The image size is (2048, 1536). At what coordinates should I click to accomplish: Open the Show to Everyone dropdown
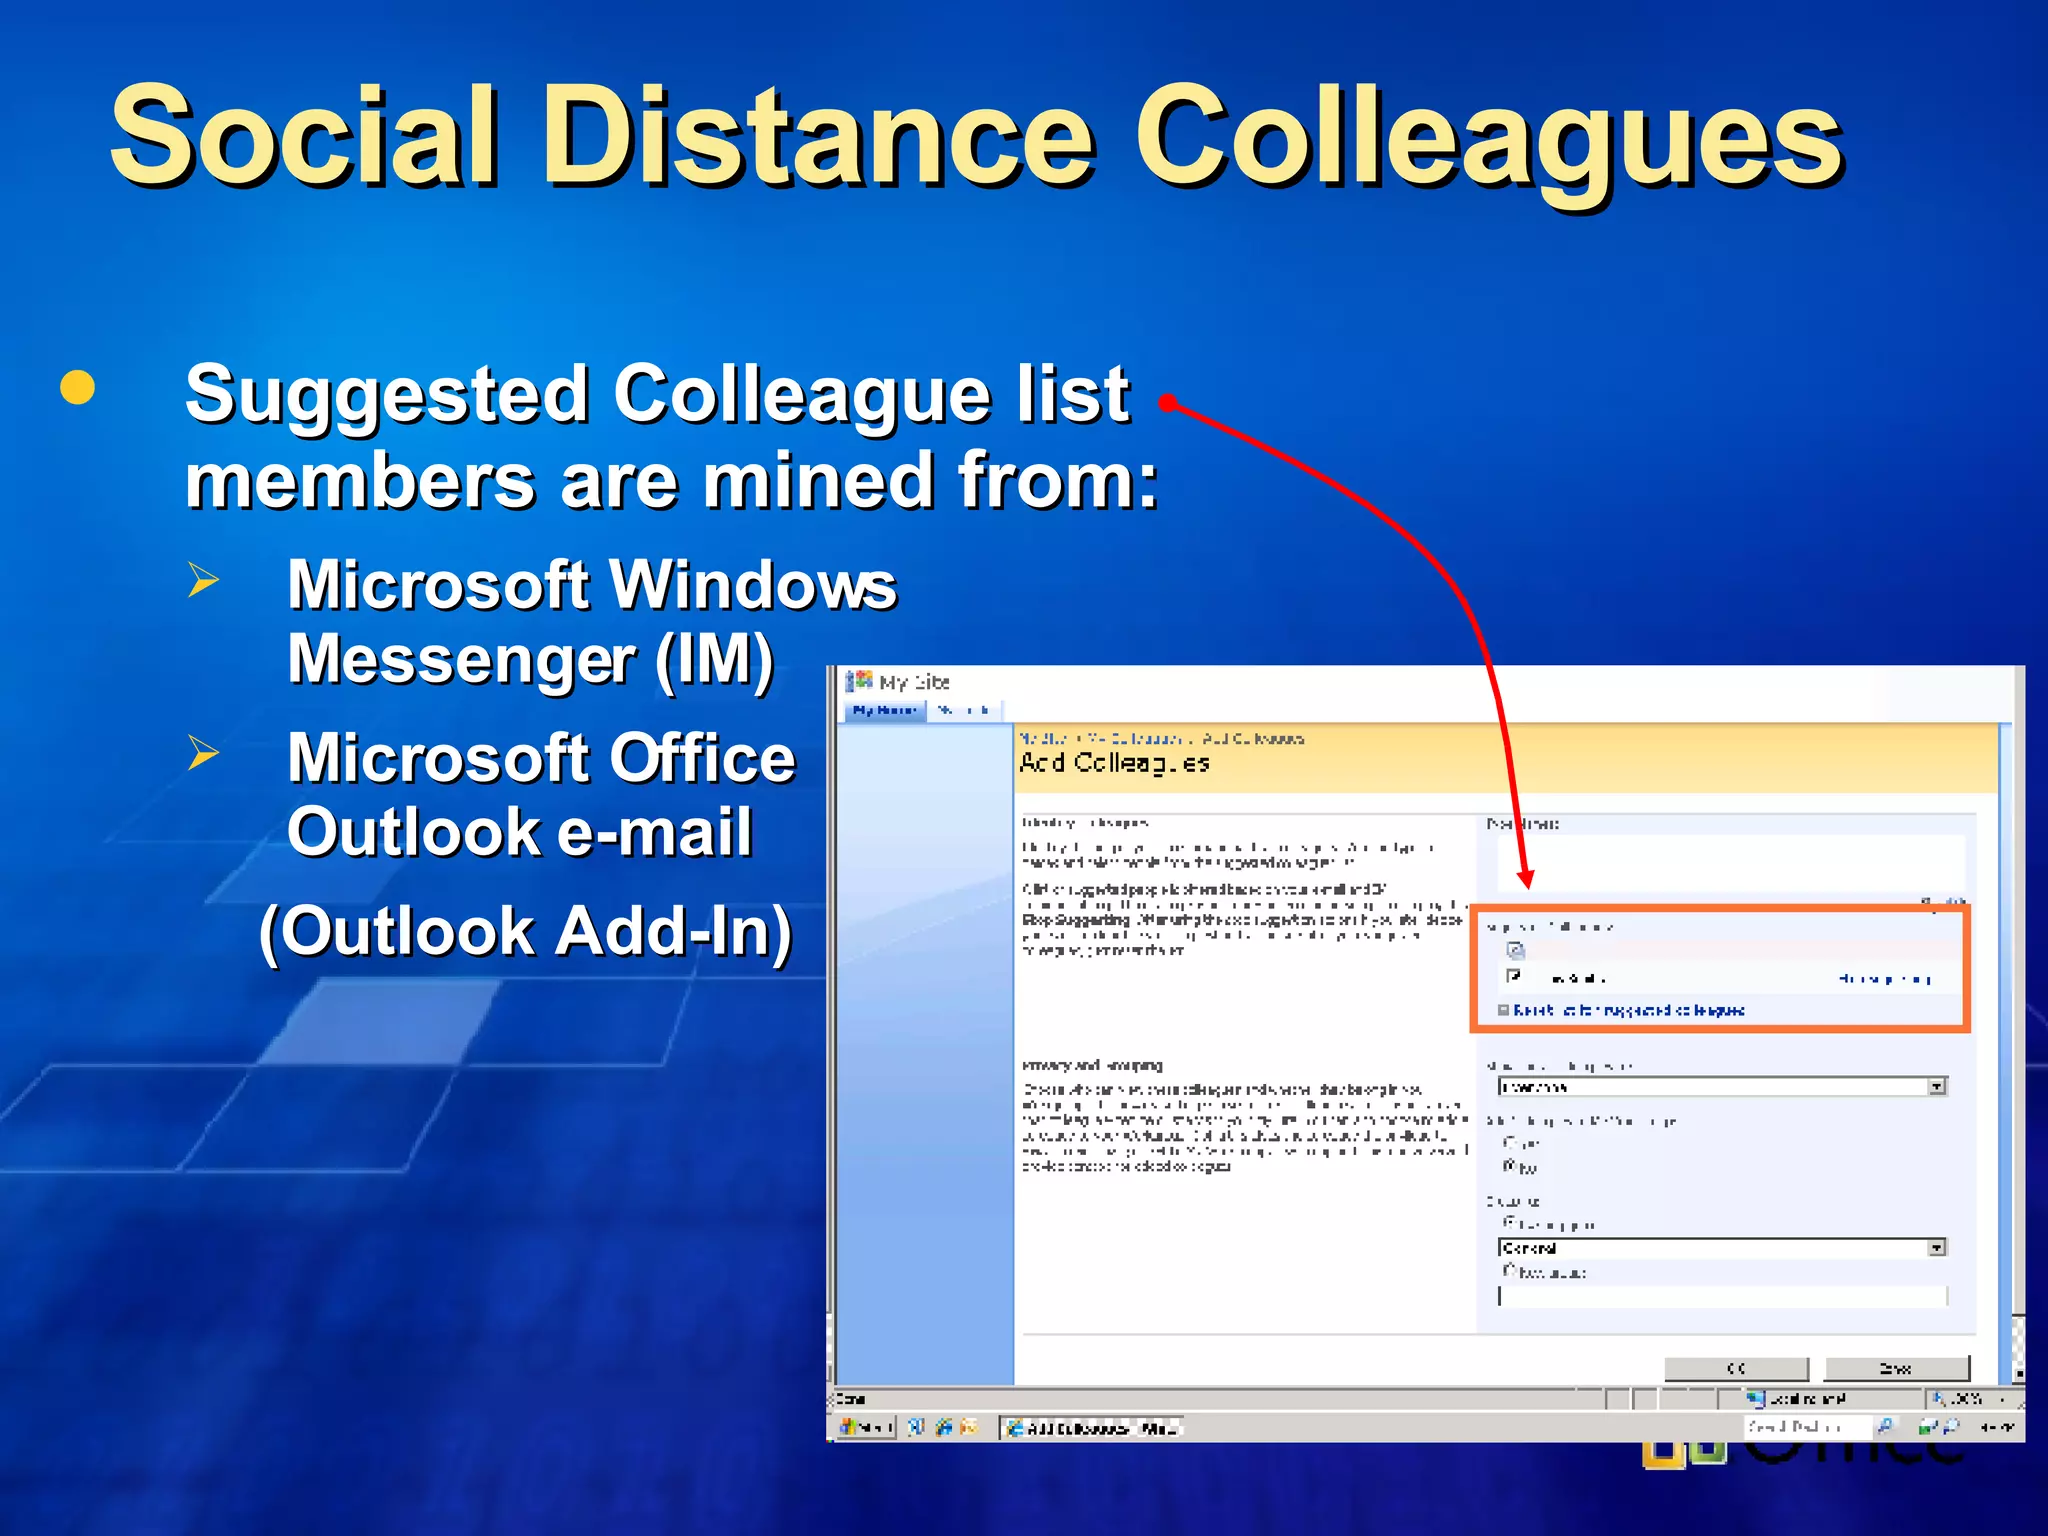point(1722,1087)
